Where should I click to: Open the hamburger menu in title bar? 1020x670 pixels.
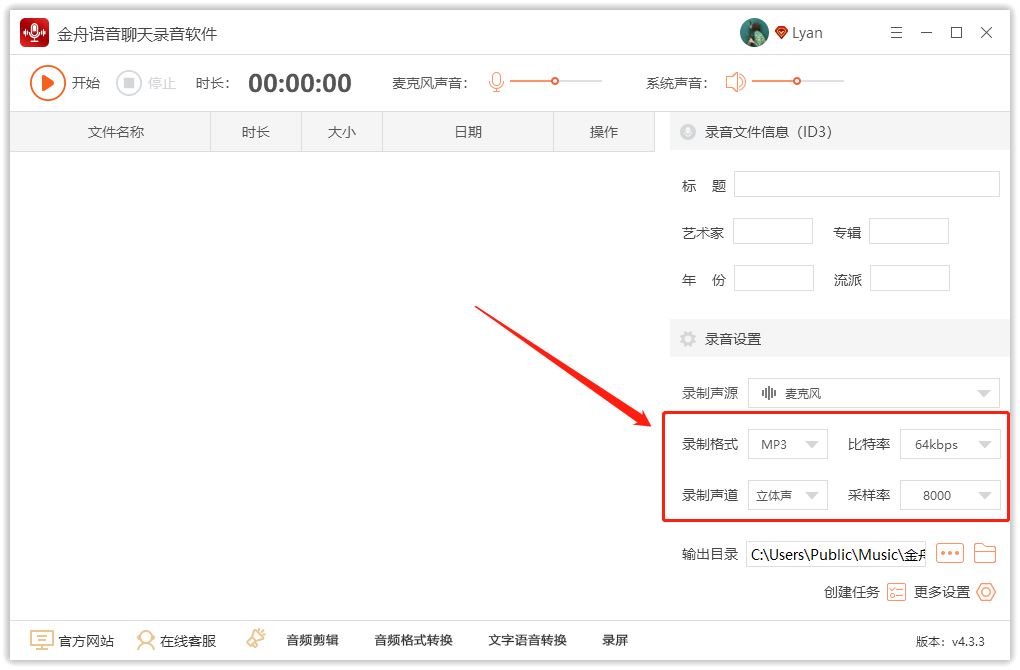(896, 33)
